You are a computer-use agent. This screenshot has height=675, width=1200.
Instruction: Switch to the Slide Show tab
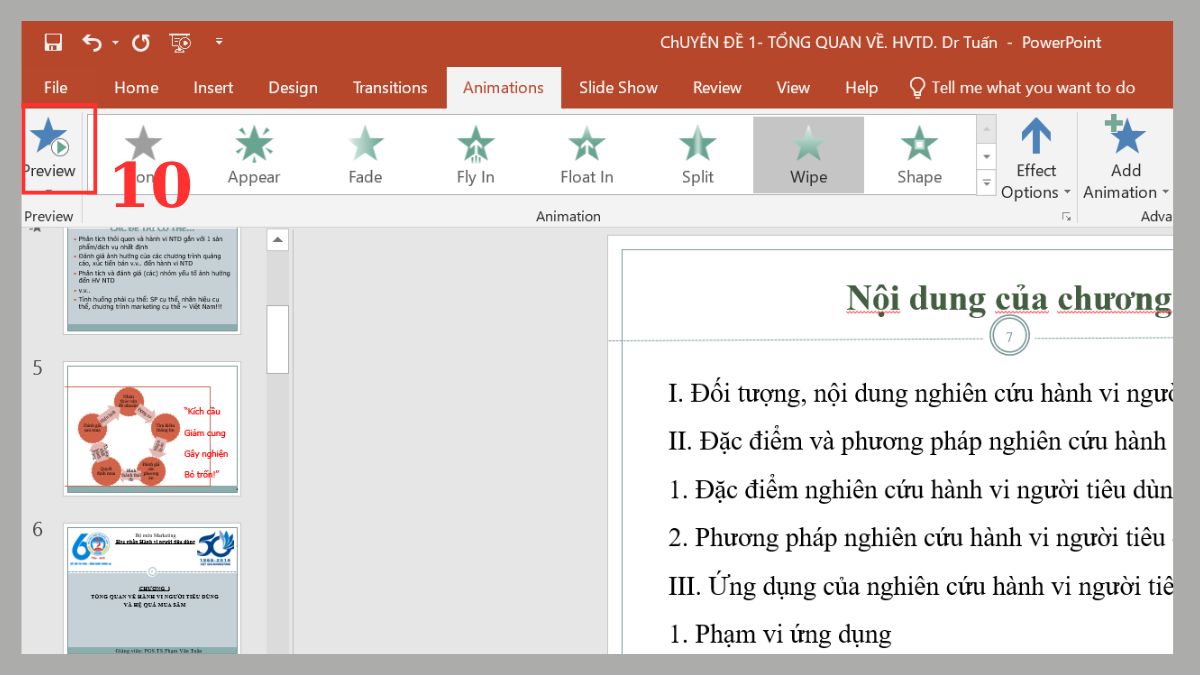pos(617,88)
